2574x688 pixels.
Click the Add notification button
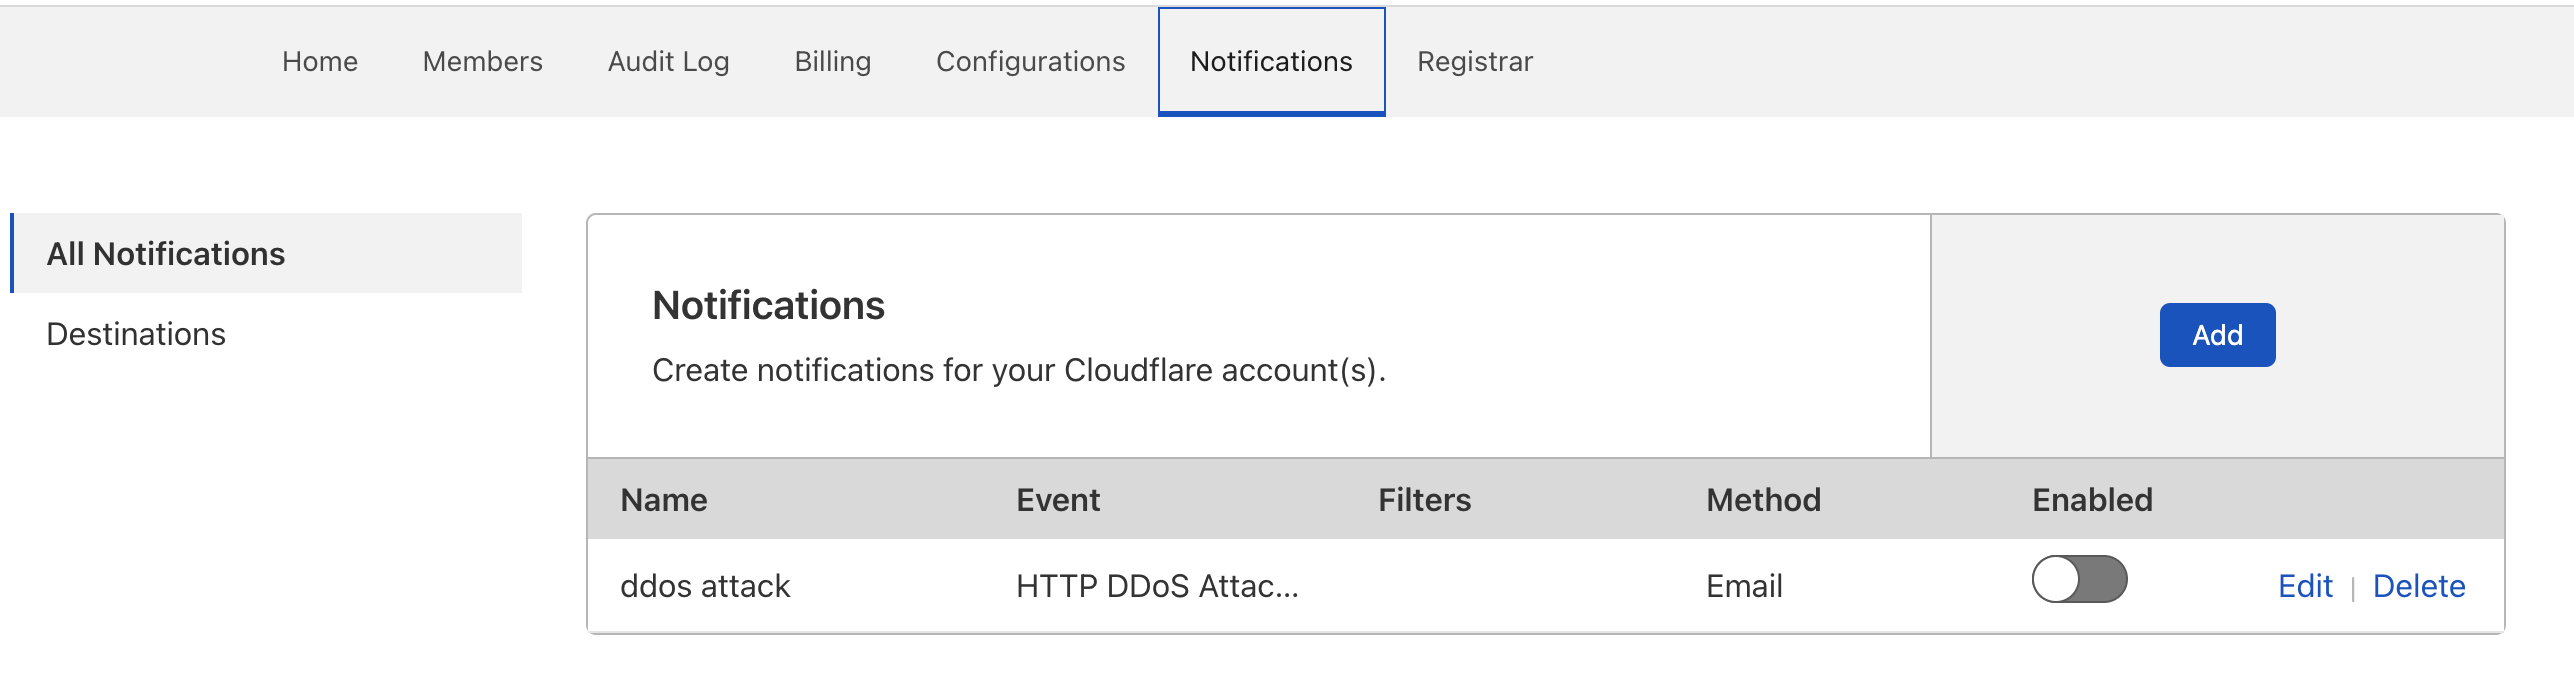[2216, 335]
